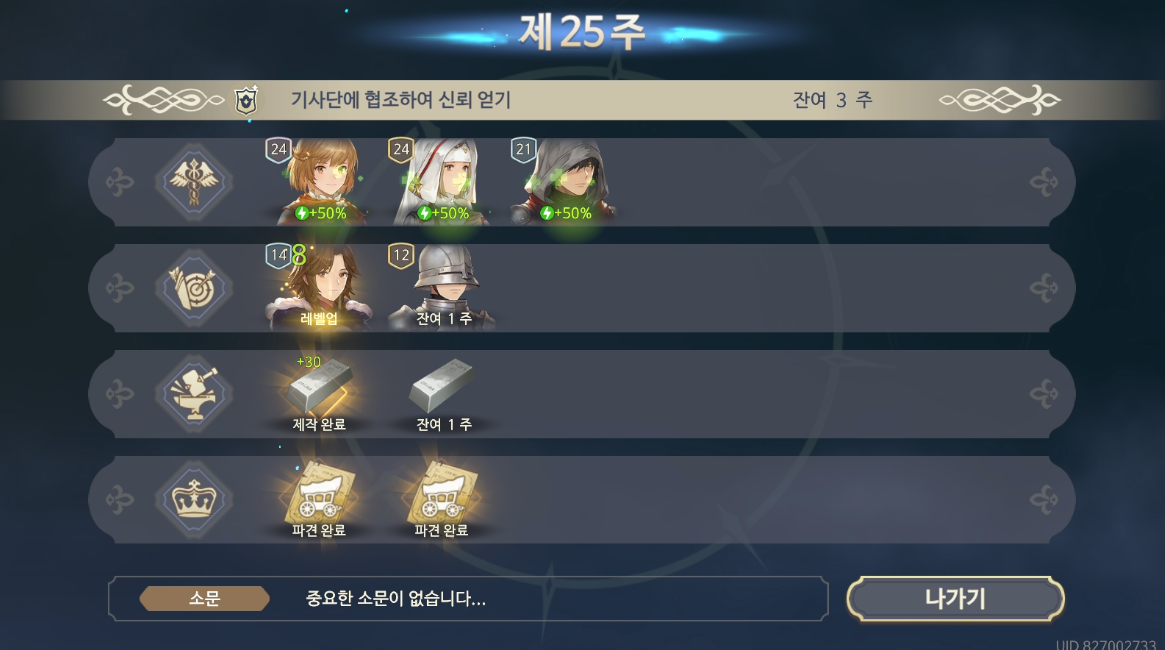The width and height of the screenshot is (1165, 650).
Task: Click the 레벨업 character portrait
Action: pos(319,287)
